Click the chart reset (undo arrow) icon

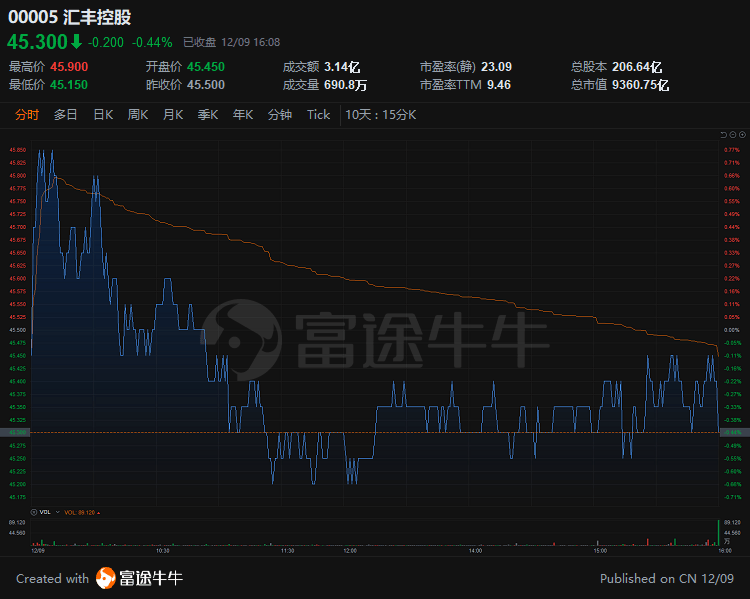point(725,136)
